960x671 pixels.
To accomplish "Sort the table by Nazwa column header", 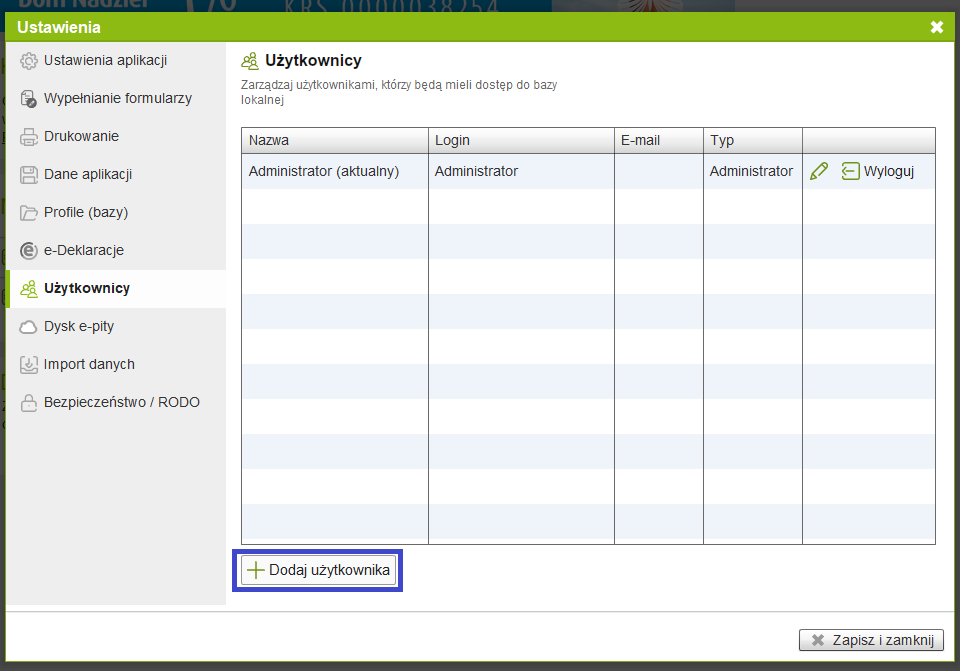I will click(x=334, y=141).
